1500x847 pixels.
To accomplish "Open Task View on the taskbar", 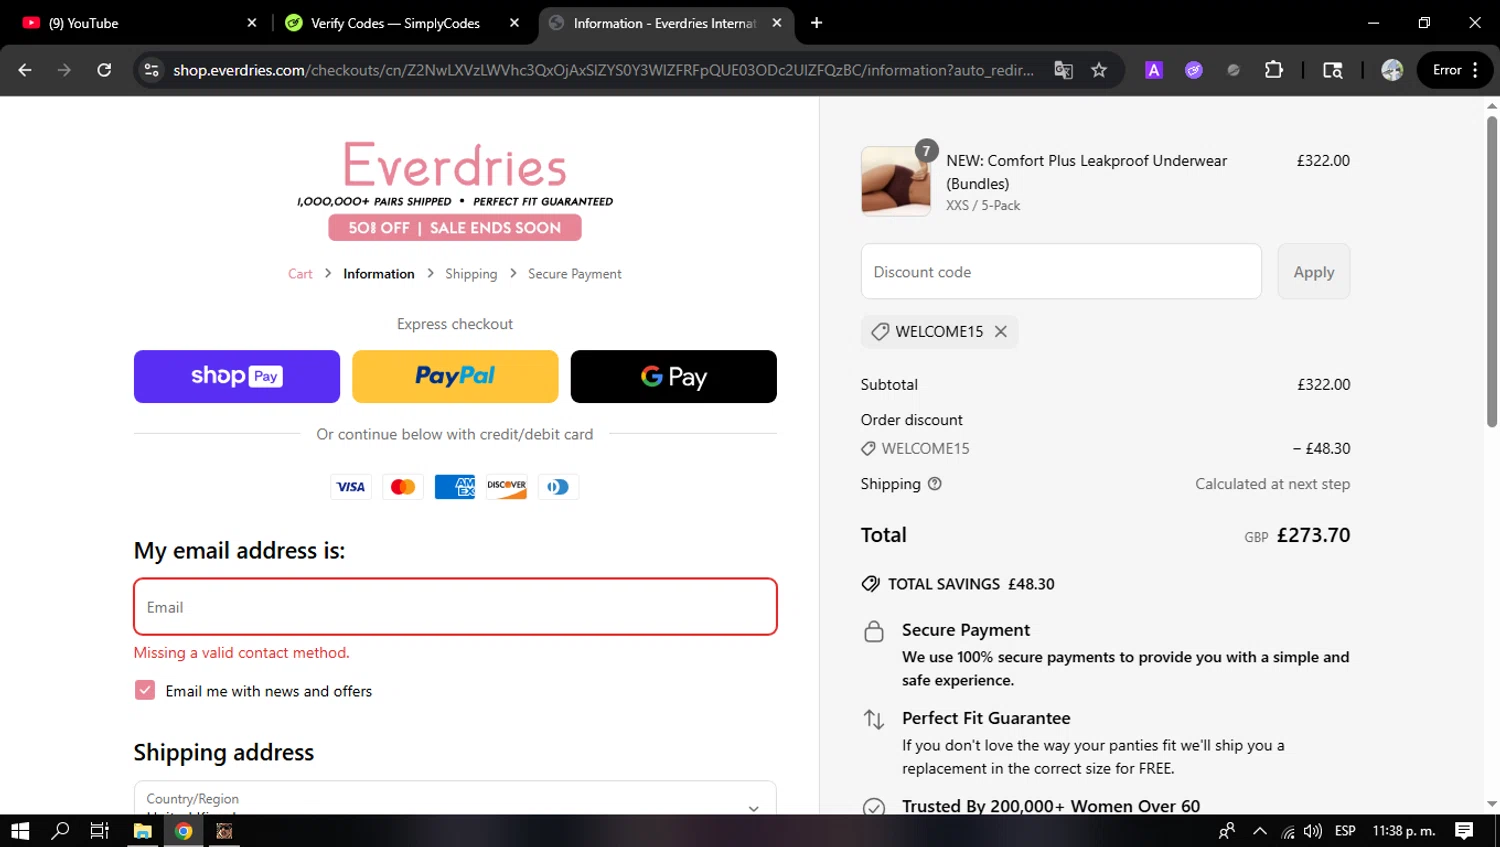I will coord(99,831).
